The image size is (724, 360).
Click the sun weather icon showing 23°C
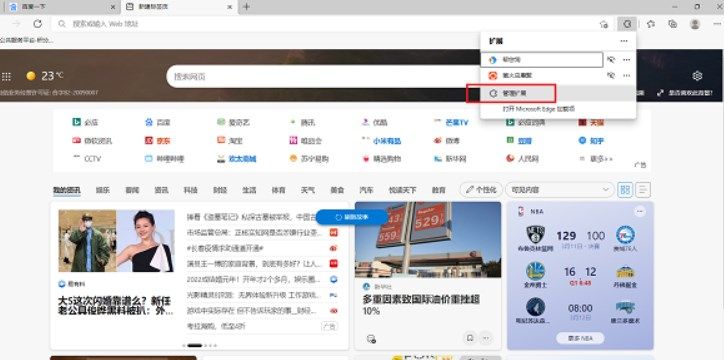31,76
